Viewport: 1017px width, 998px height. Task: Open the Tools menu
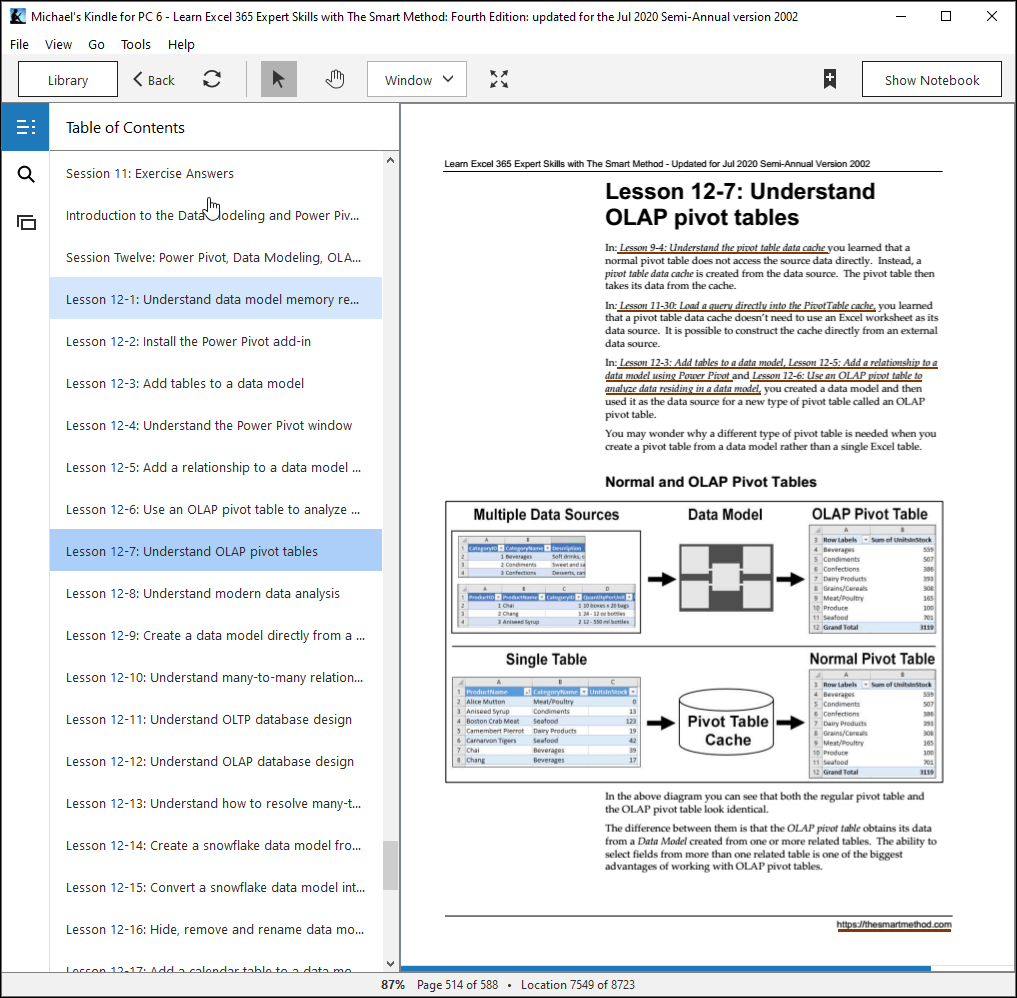(x=136, y=44)
